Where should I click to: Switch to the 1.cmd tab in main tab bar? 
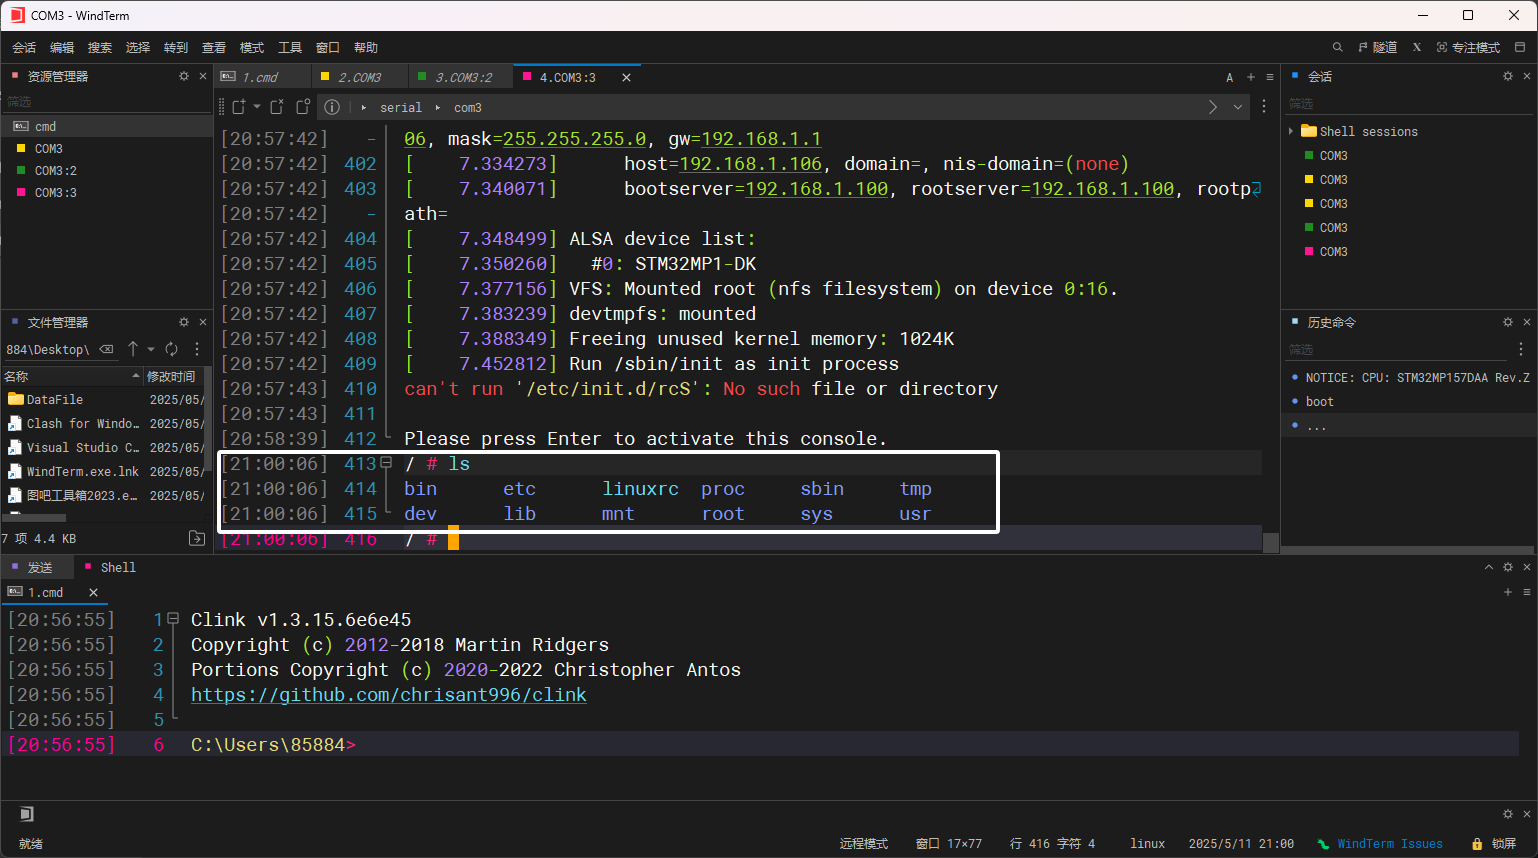point(260,77)
